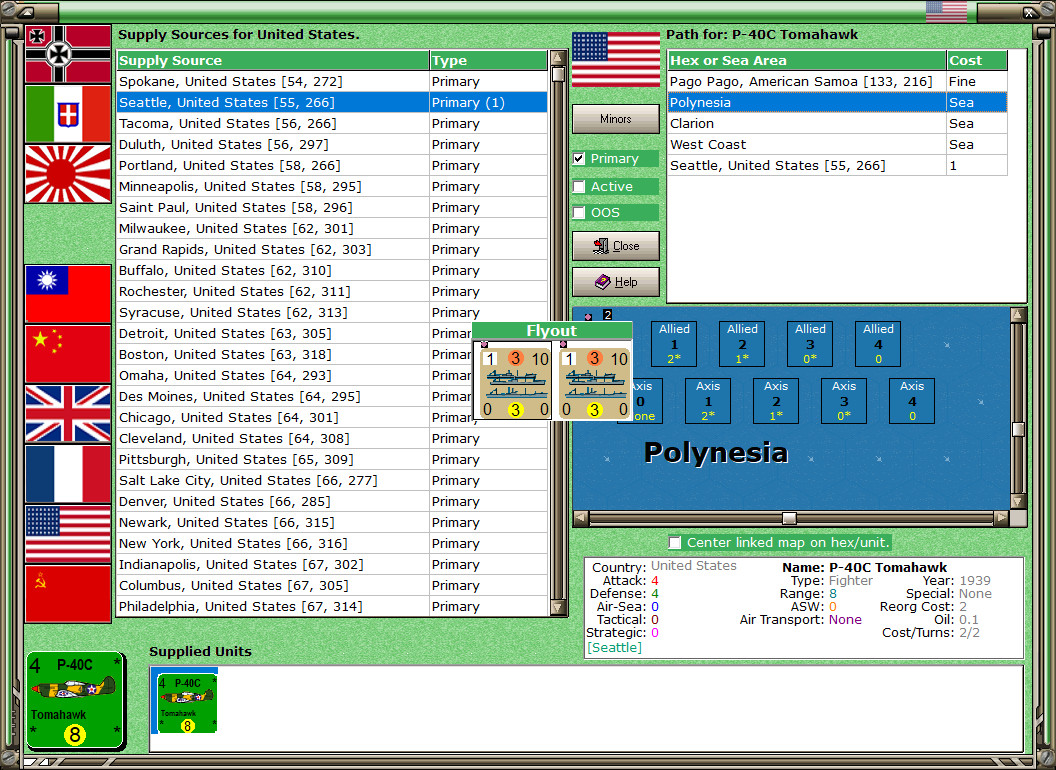
Task: Select the P-40C unit in Supplied Units
Action: (x=187, y=703)
